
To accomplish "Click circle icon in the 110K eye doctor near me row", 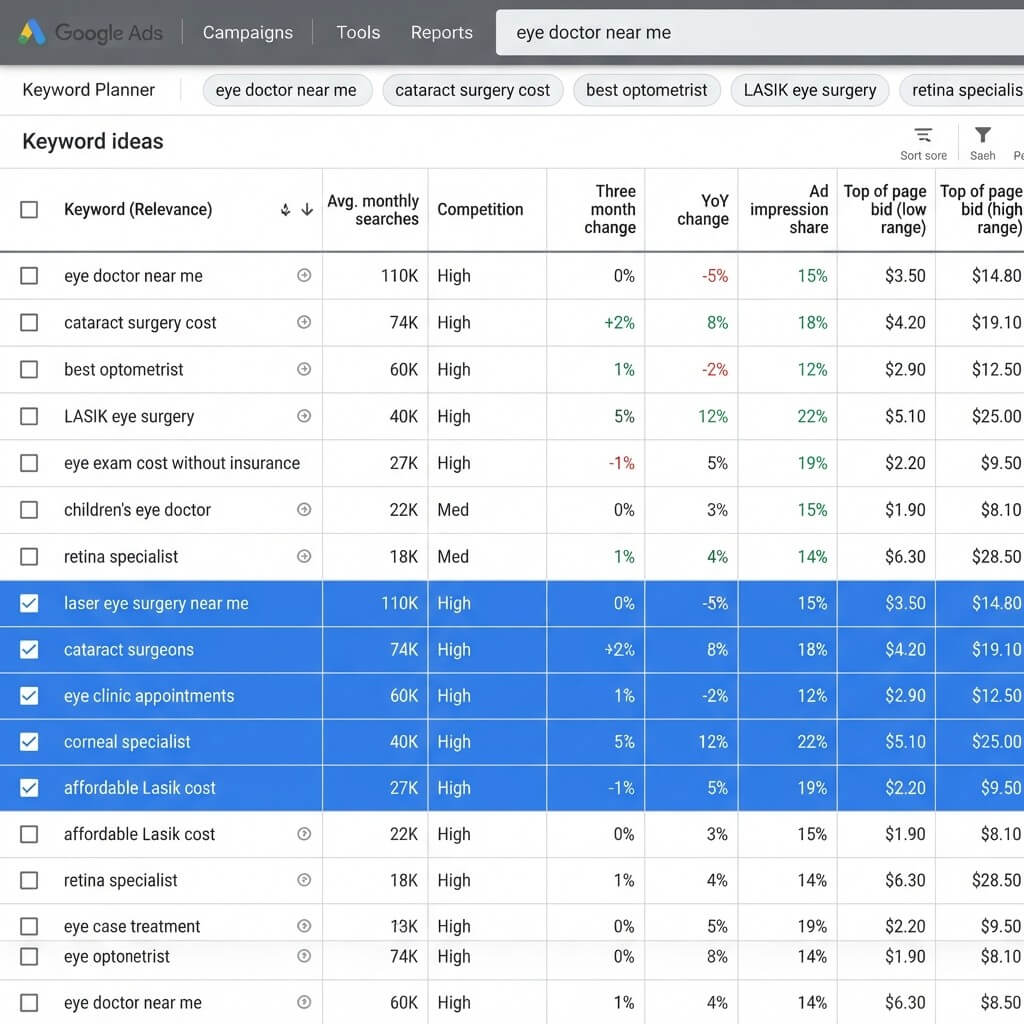I will click(x=304, y=276).
